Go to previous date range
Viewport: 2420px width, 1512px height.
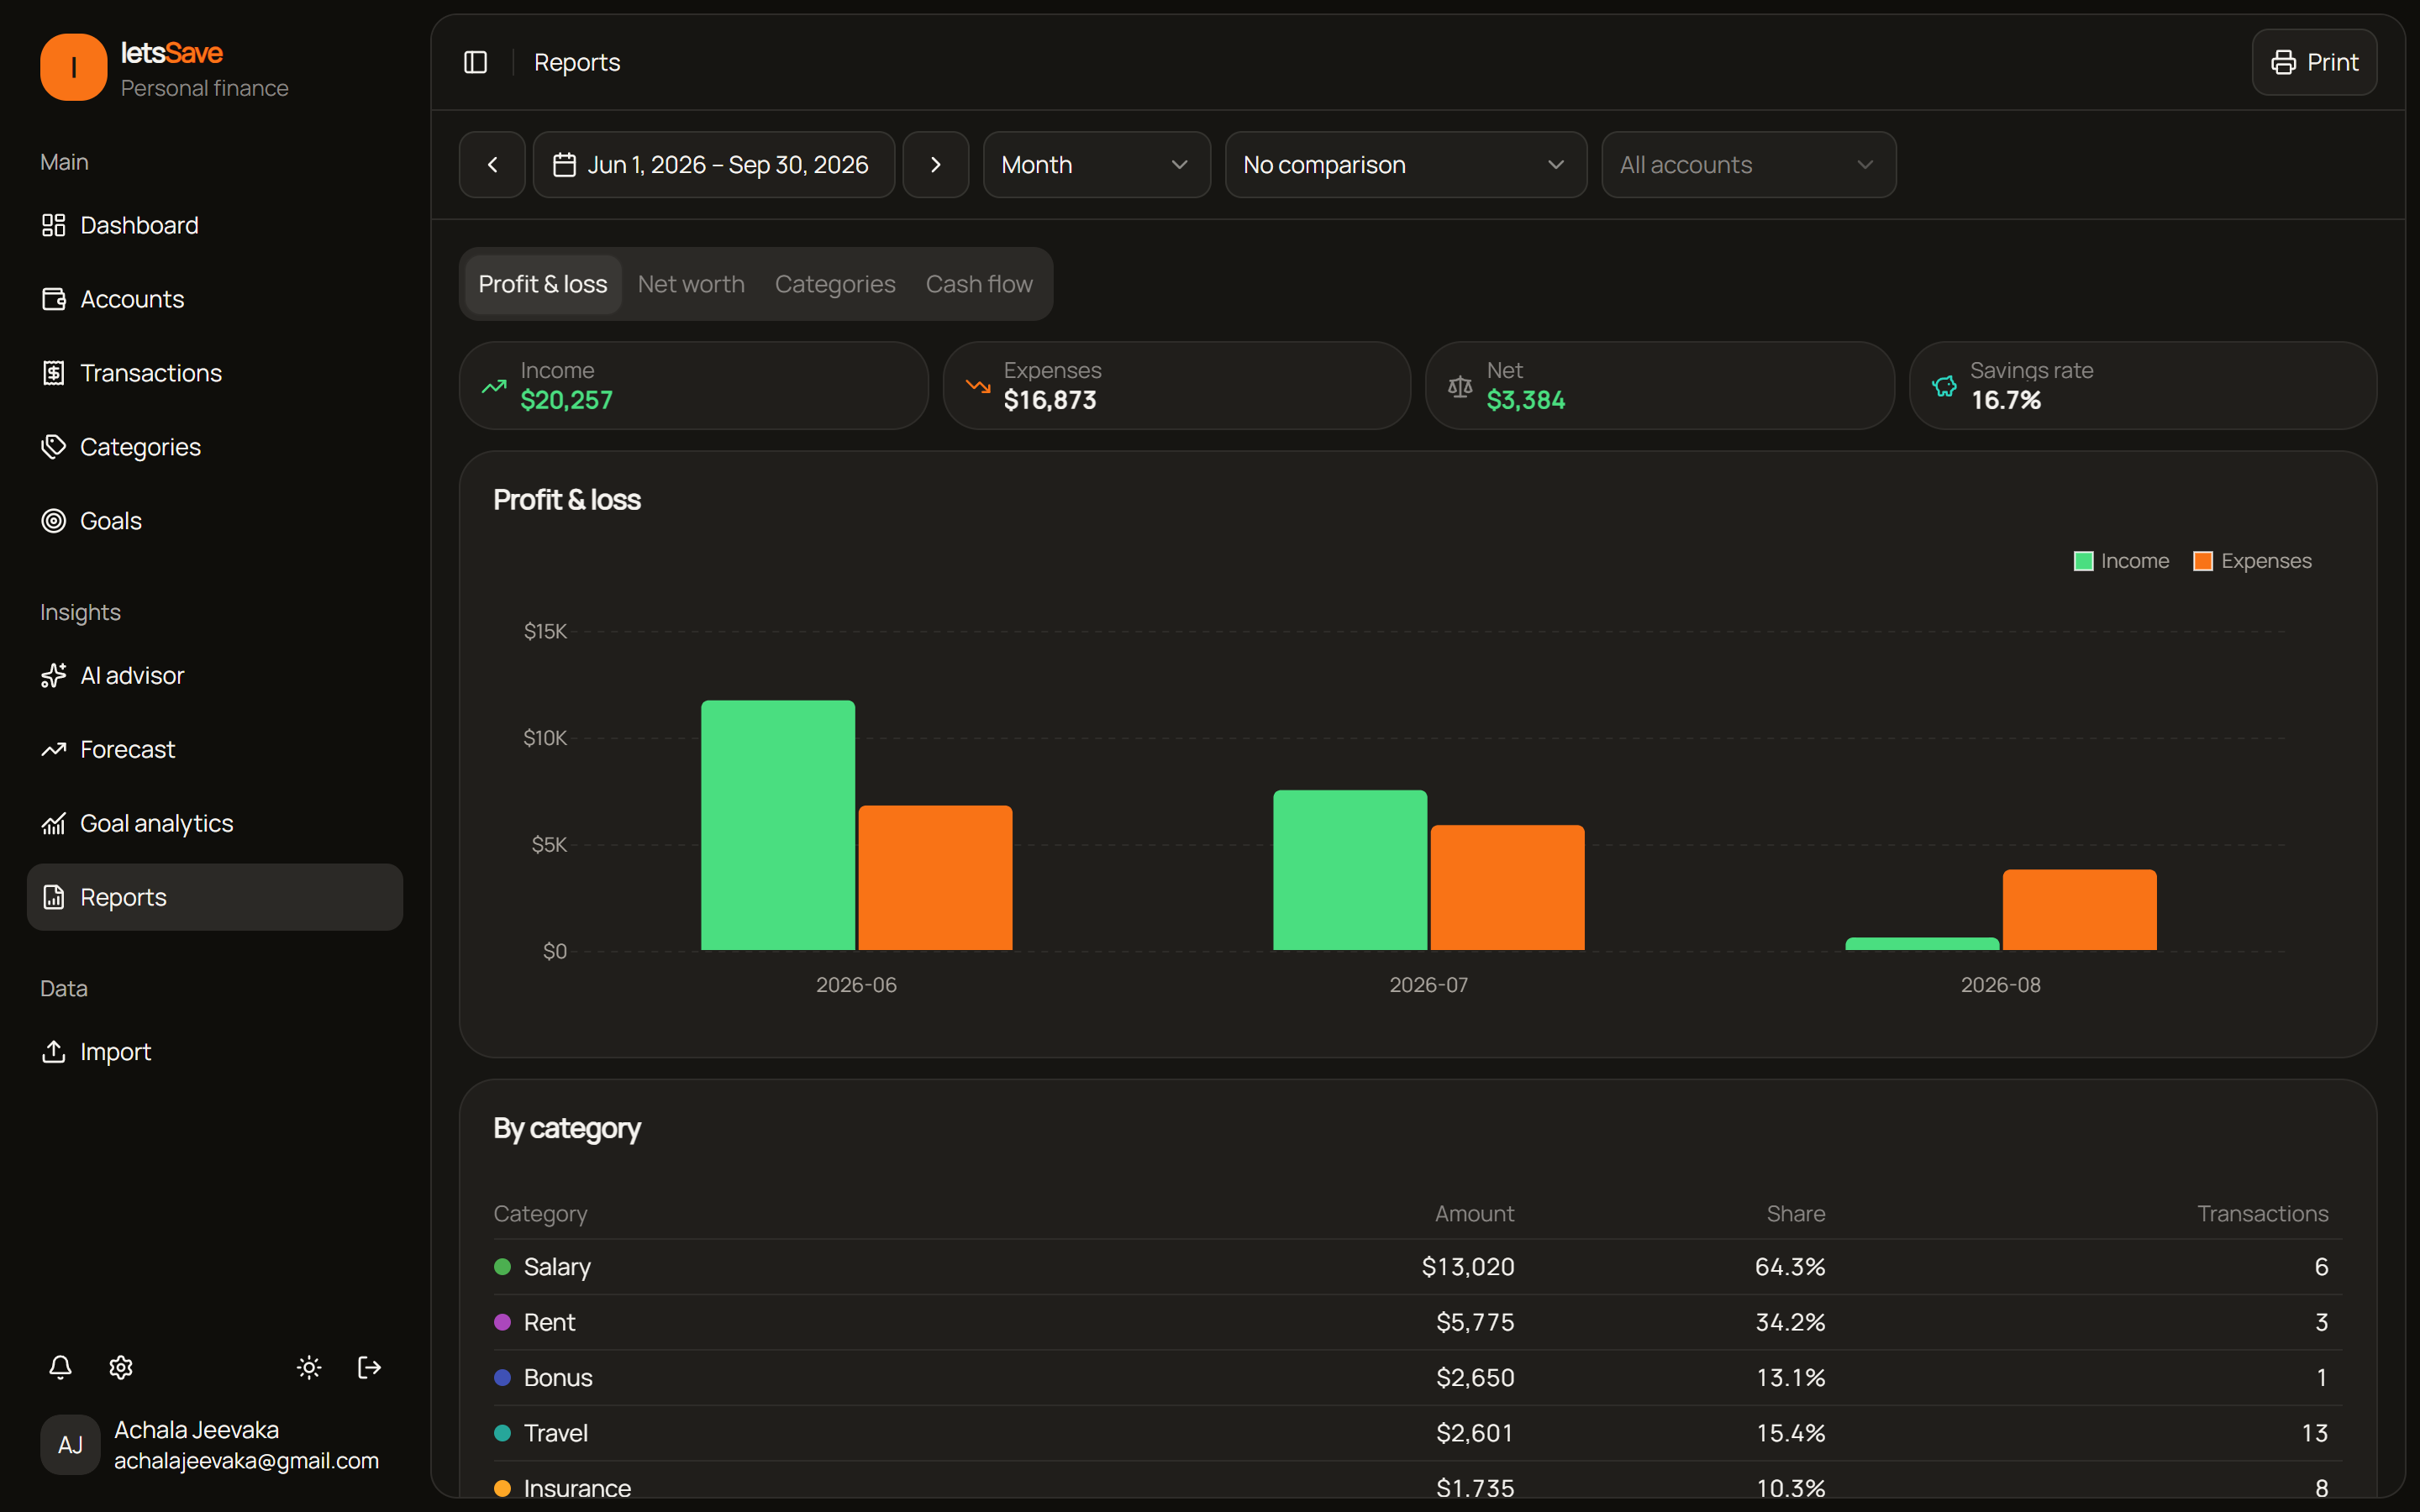(492, 165)
